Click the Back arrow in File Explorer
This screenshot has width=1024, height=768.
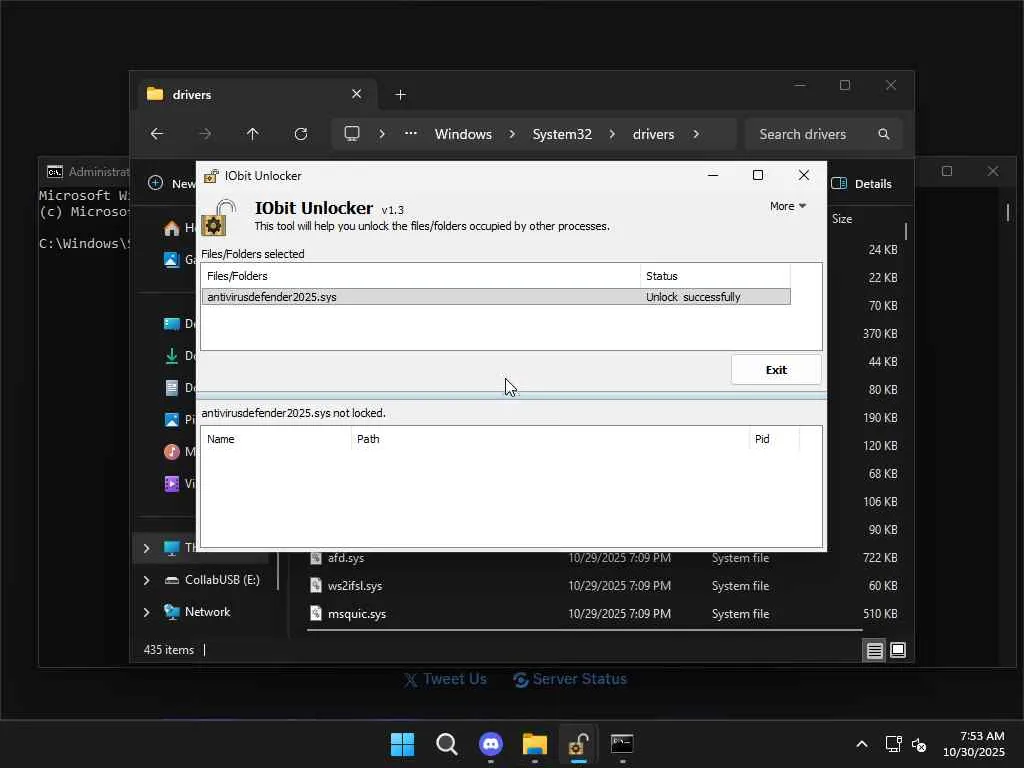157,134
